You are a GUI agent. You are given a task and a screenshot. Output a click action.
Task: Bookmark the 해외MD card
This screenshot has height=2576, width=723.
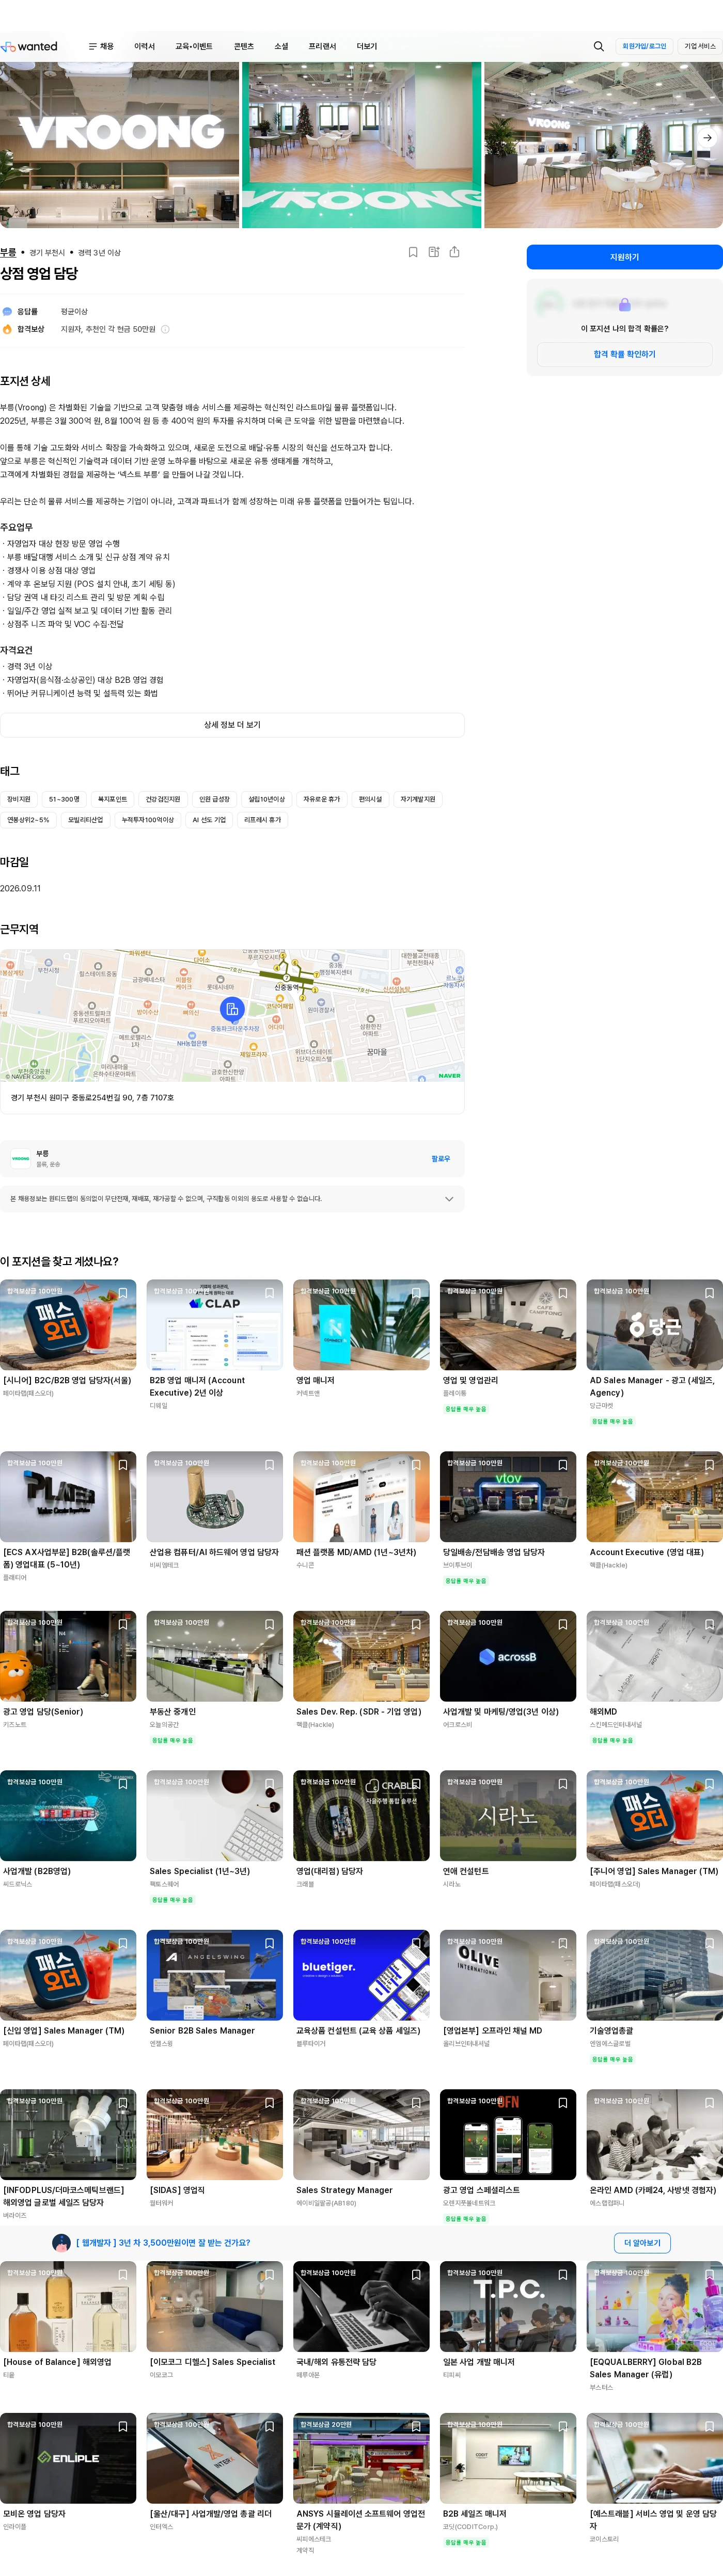tap(709, 1625)
